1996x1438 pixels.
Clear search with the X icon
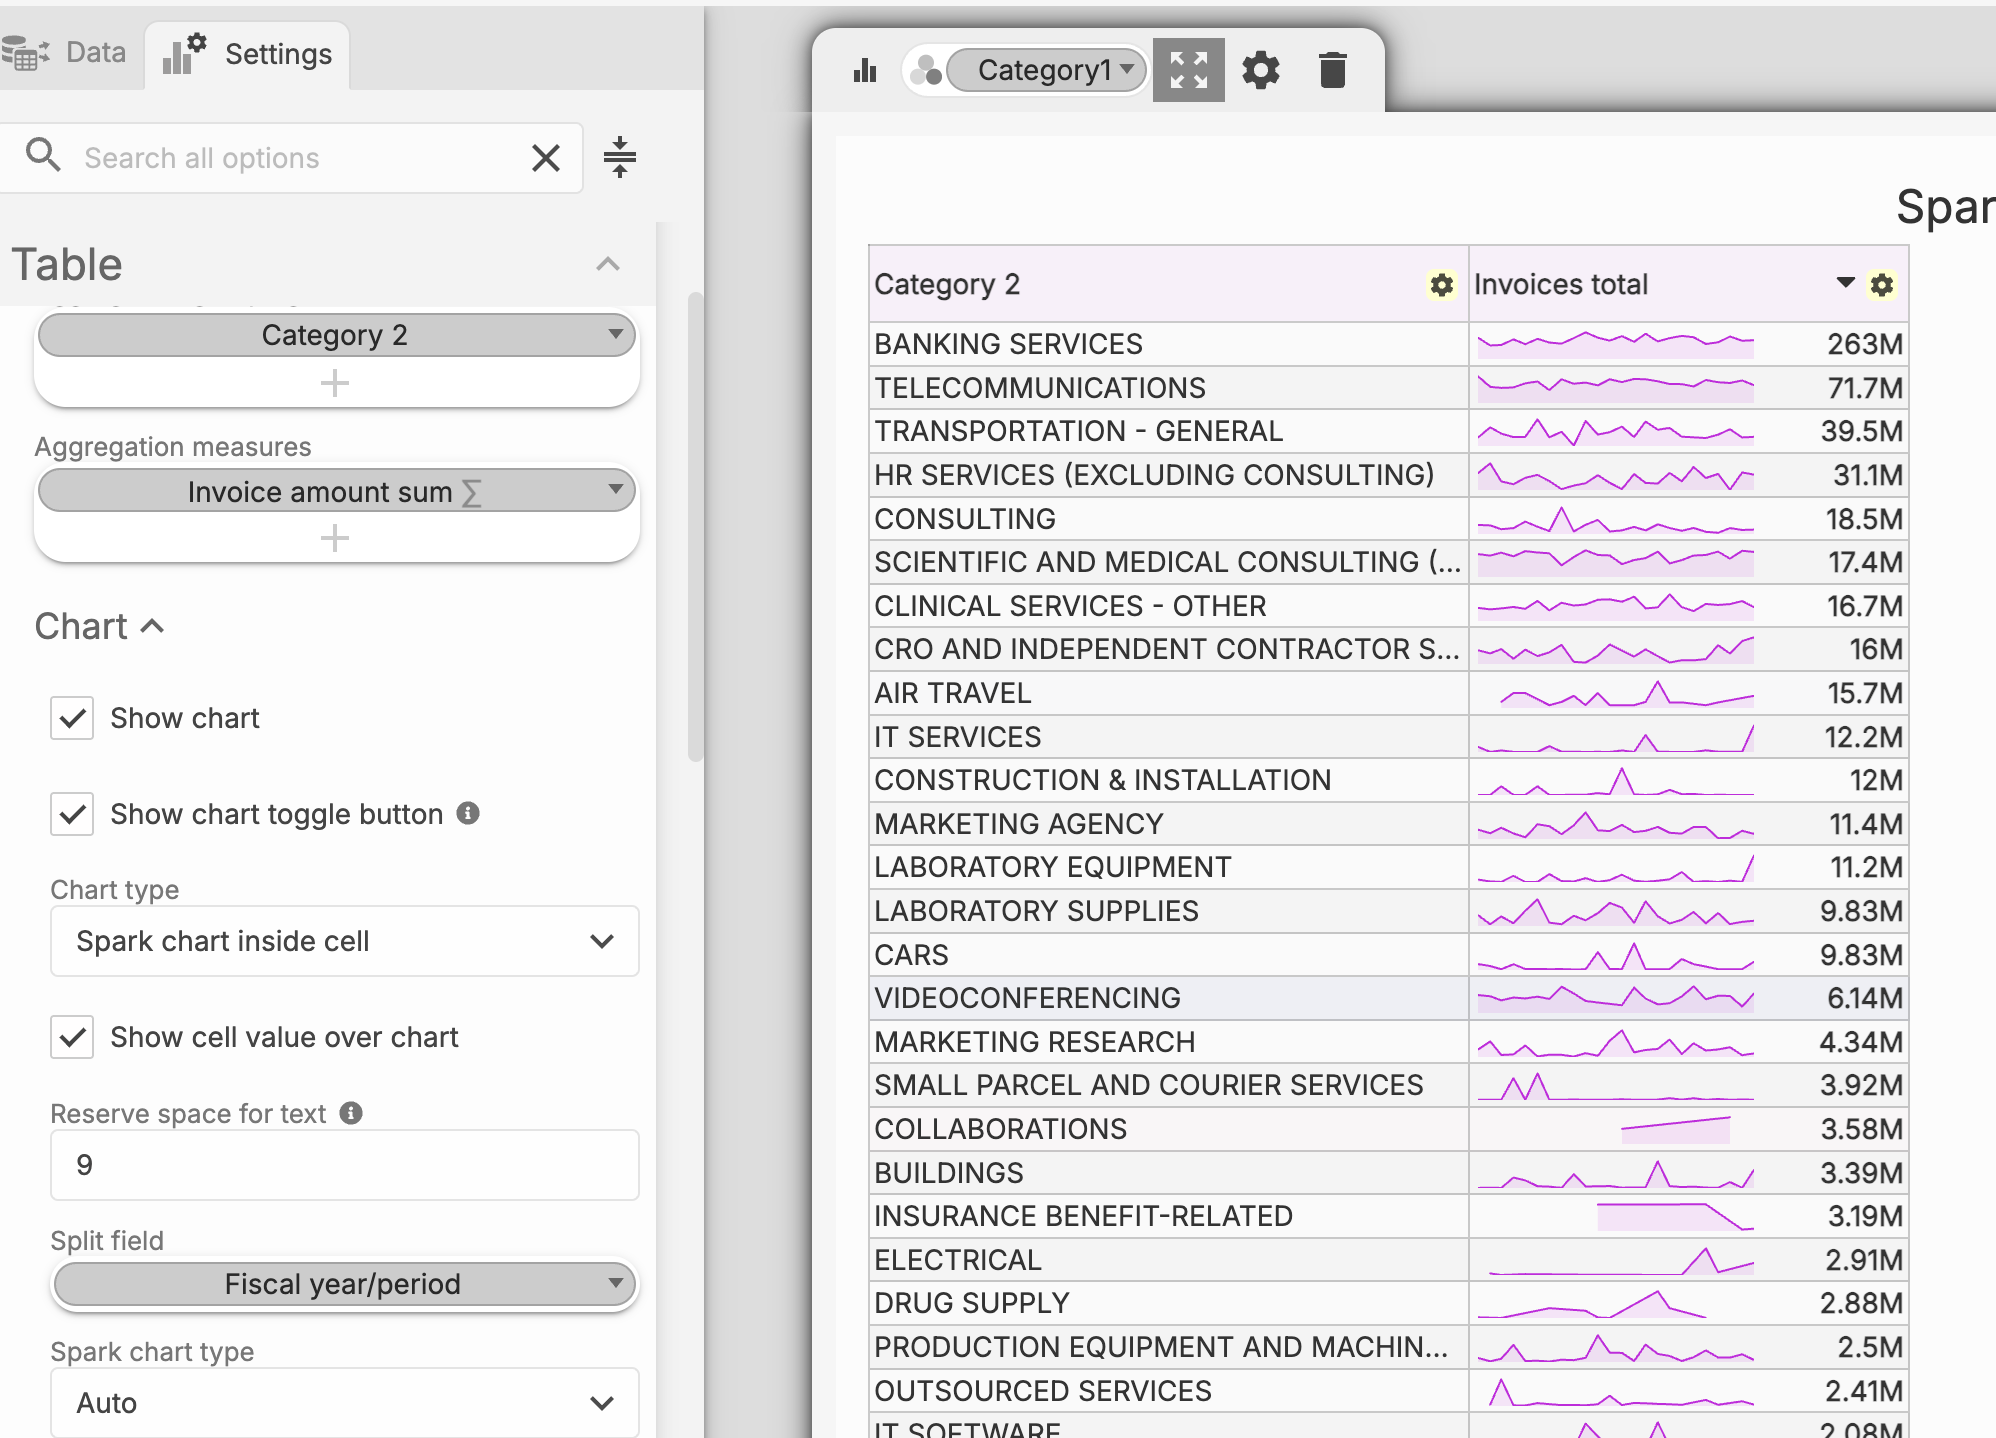click(x=545, y=158)
